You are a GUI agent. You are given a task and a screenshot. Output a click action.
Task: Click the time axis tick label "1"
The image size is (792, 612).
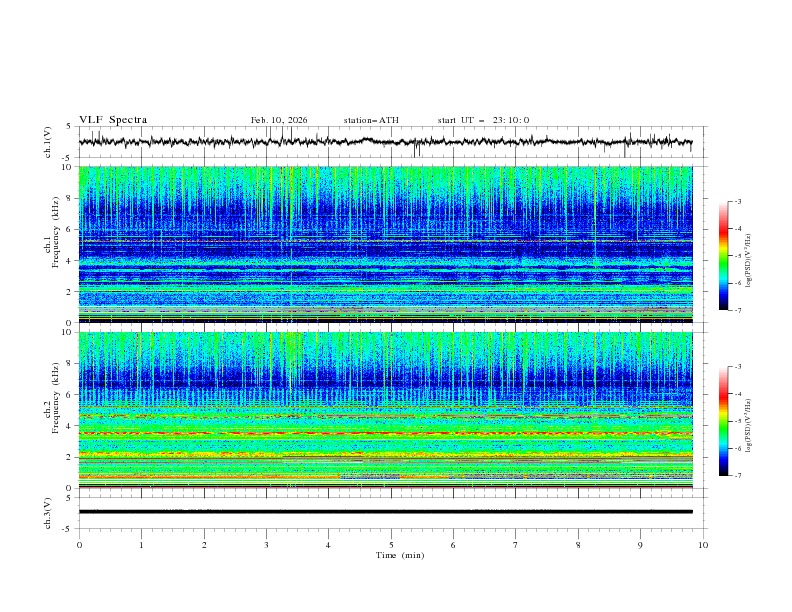pos(141,545)
